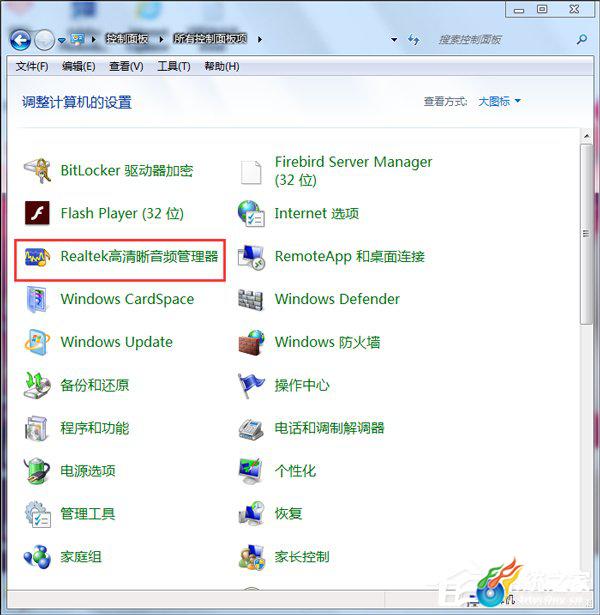Open the Firebird Server Manager icon
This screenshot has height=615, width=600.
click(251, 172)
